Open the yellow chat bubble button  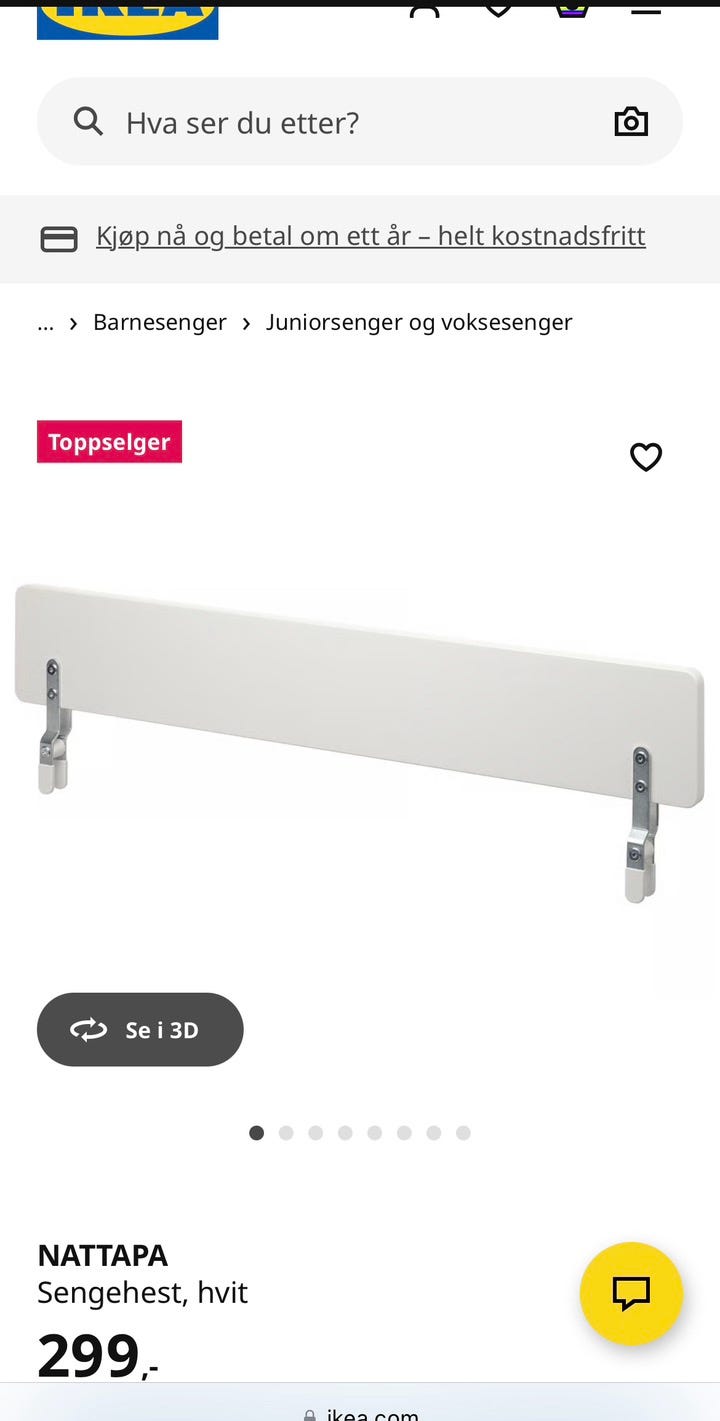pos(631,1293)
